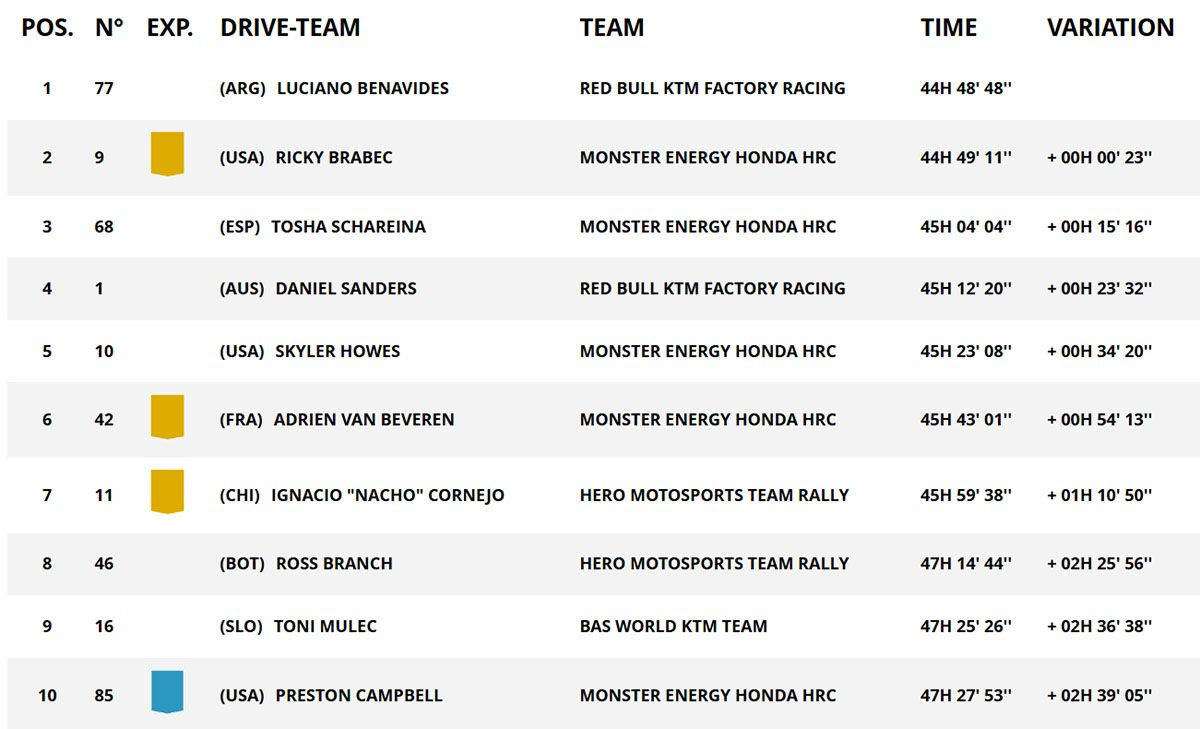Click yellow flag icon beside Adrien Van Beveren
The height and width of the screenshot is (729, 1200).
click(x=167, y=416)
